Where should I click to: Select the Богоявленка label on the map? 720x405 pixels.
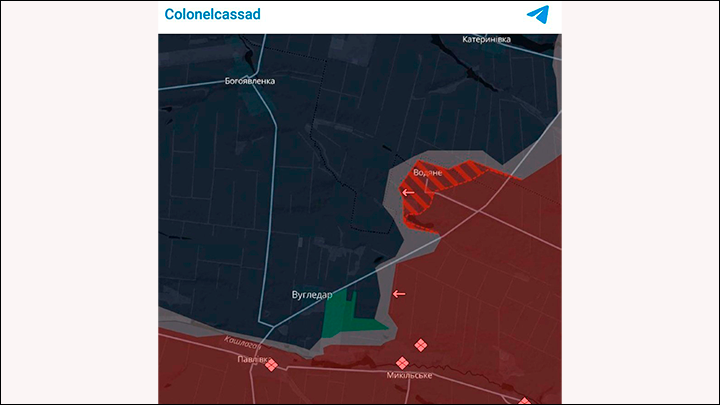249,80
